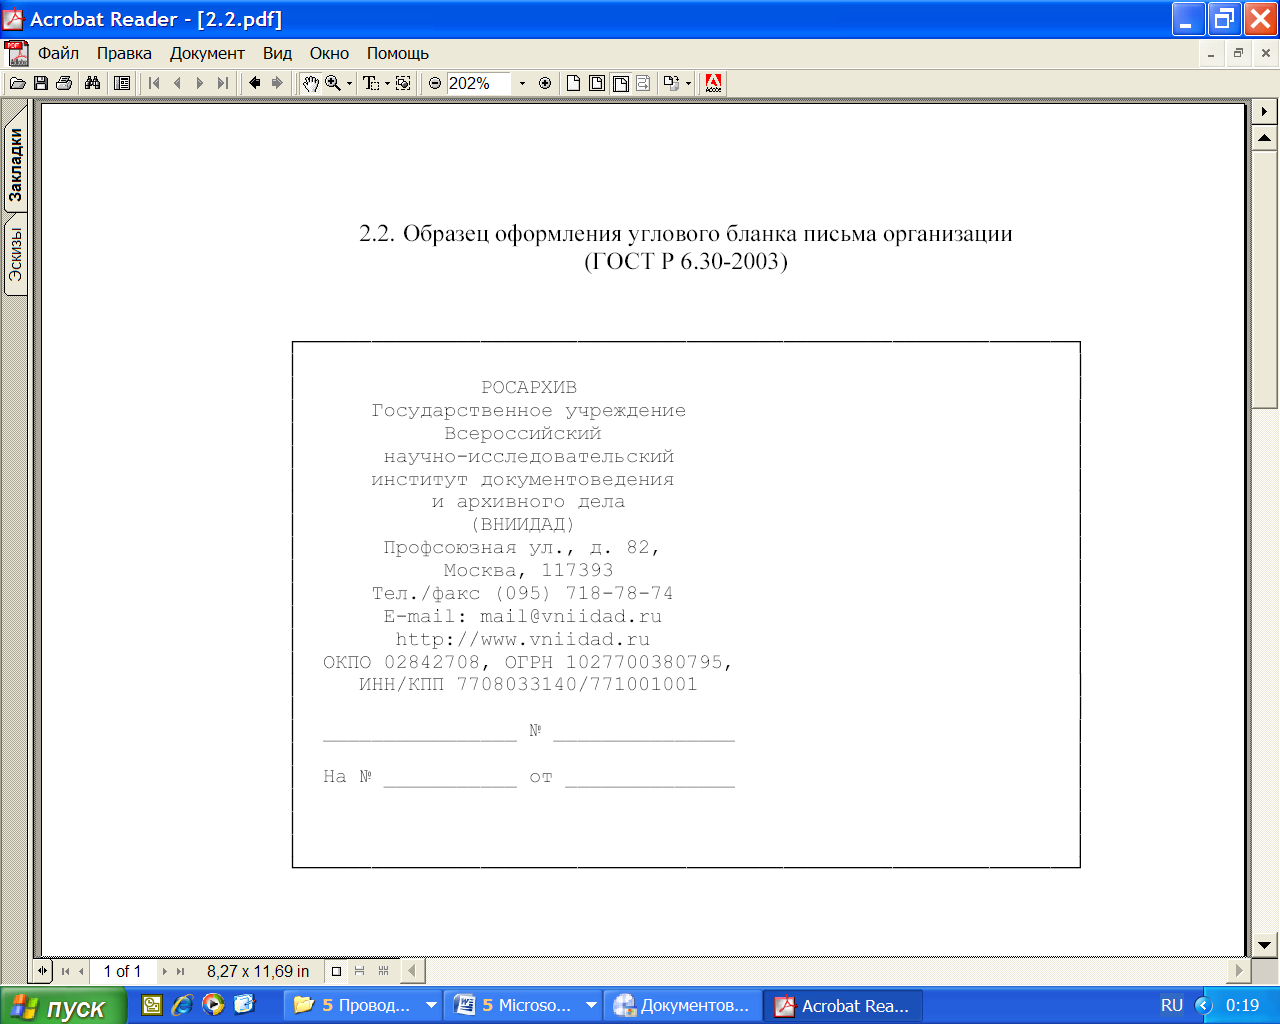
Task: Open the Документ menu
Action: pos(207,53)
